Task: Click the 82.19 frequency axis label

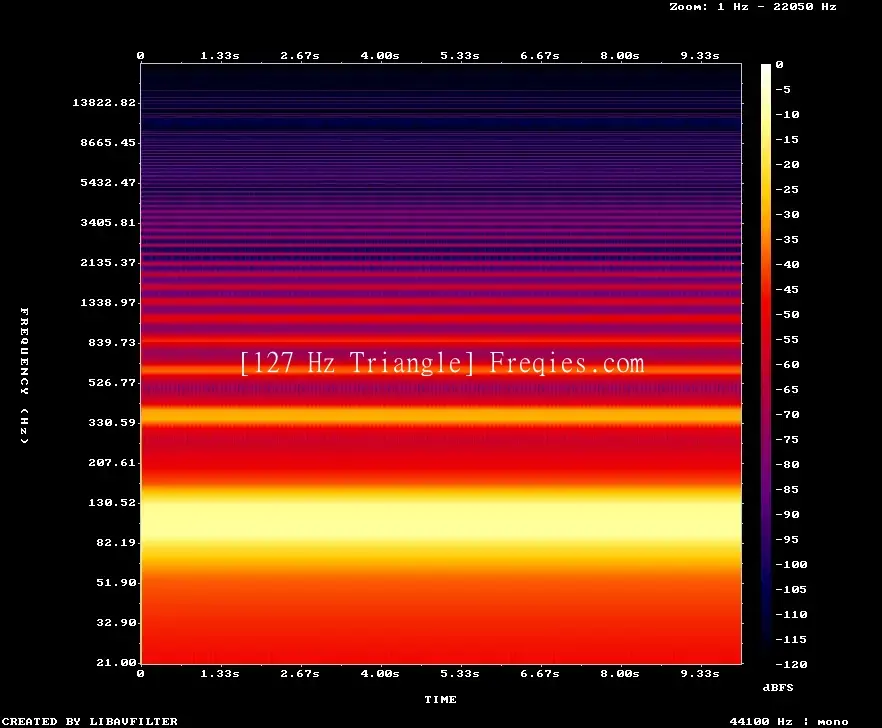Action: (x=116, y=542)
